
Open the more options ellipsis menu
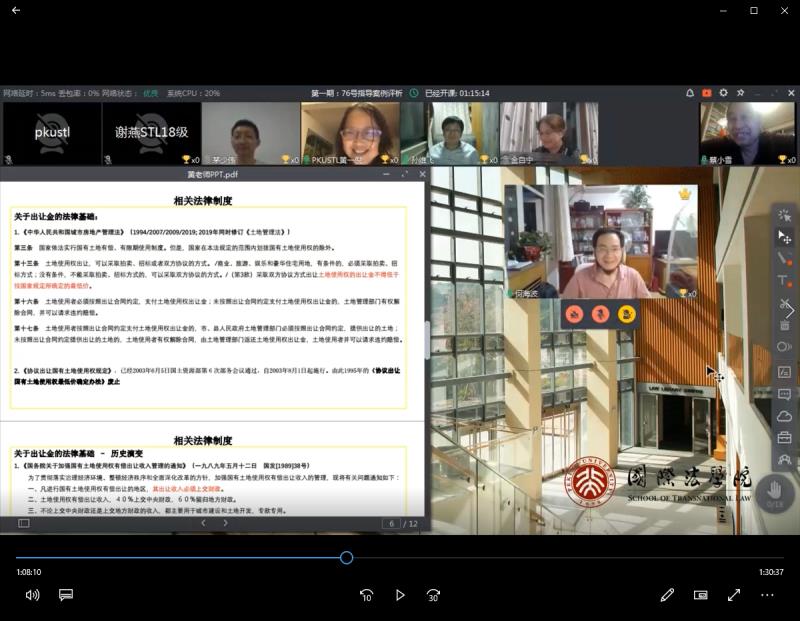coord(768,595)
